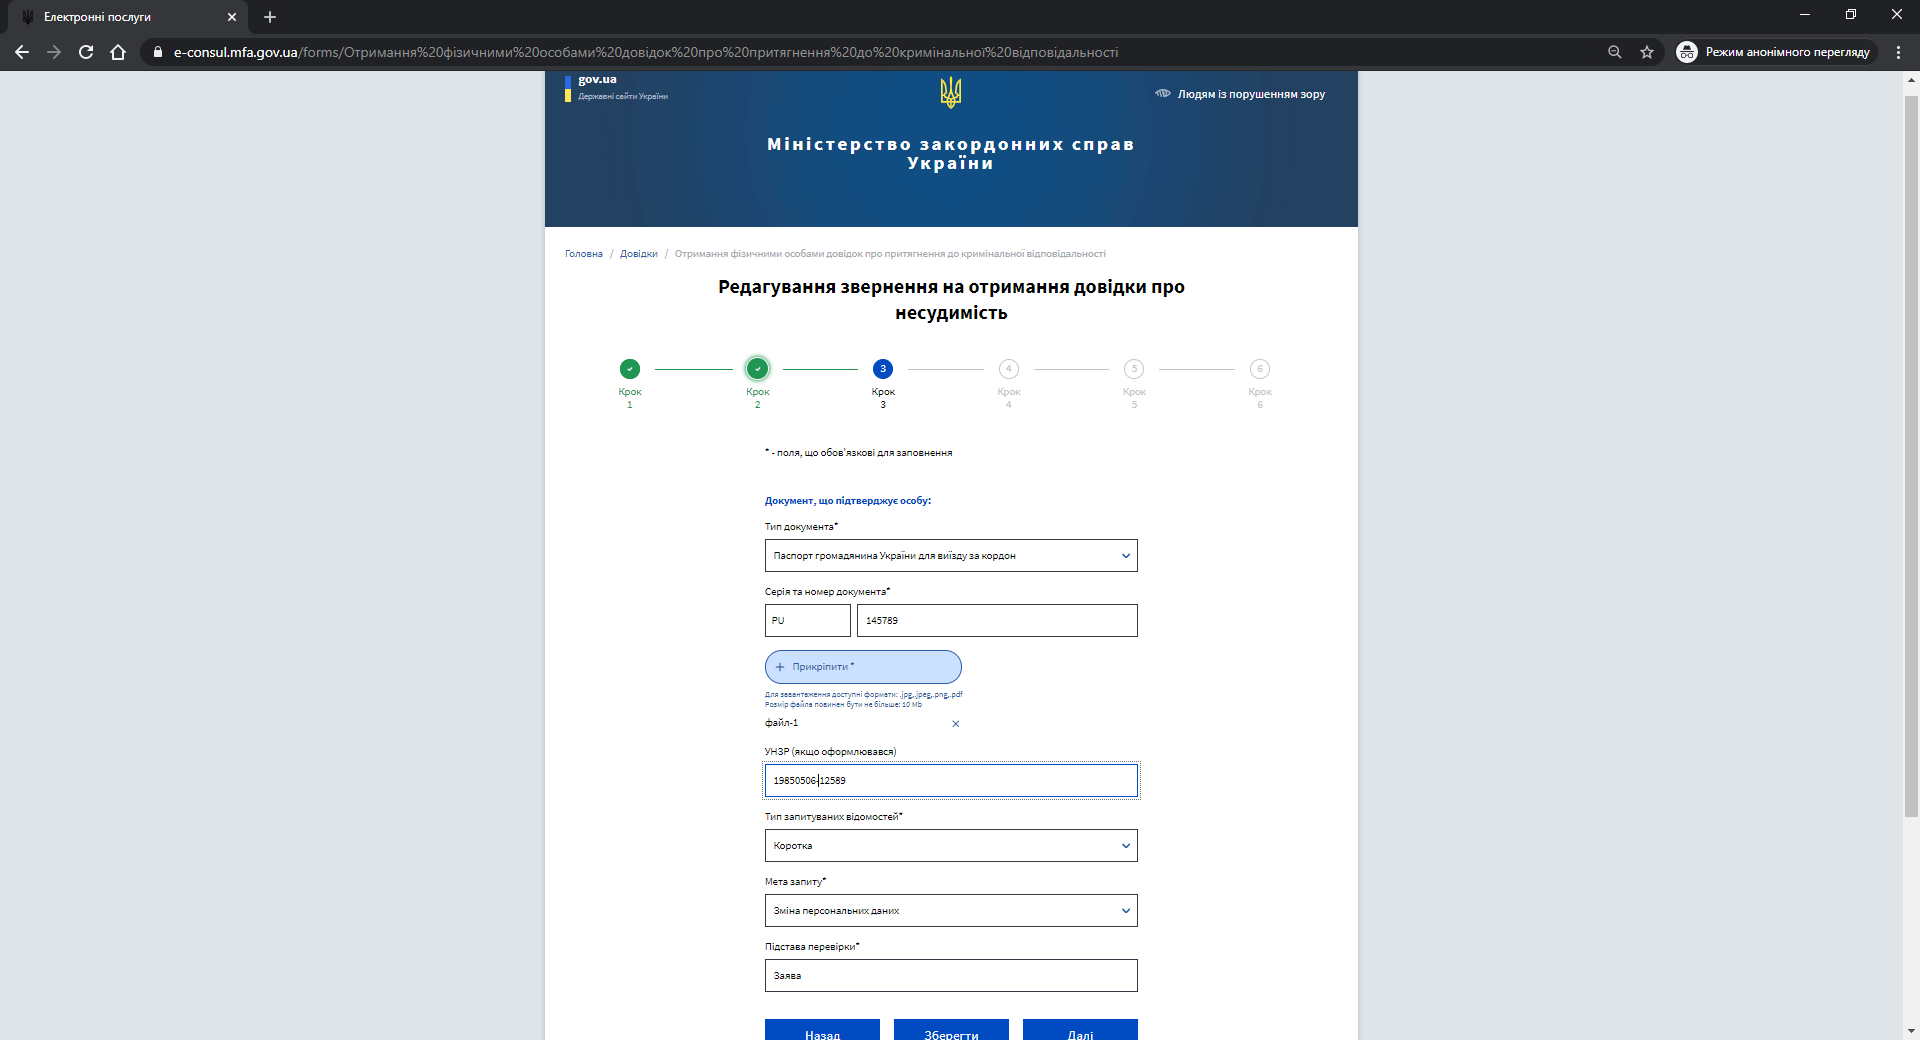1920x1040 pixels.
Task: Click the document series field PU
Action: [x=808, y=621]
